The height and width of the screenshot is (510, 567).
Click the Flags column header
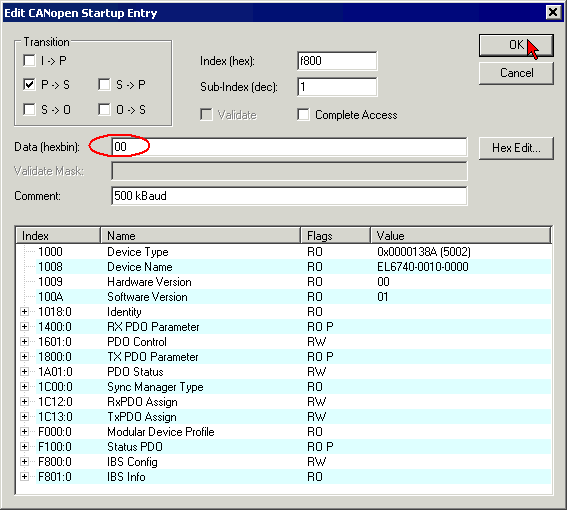pyautogui.click(x=336, y=236)
